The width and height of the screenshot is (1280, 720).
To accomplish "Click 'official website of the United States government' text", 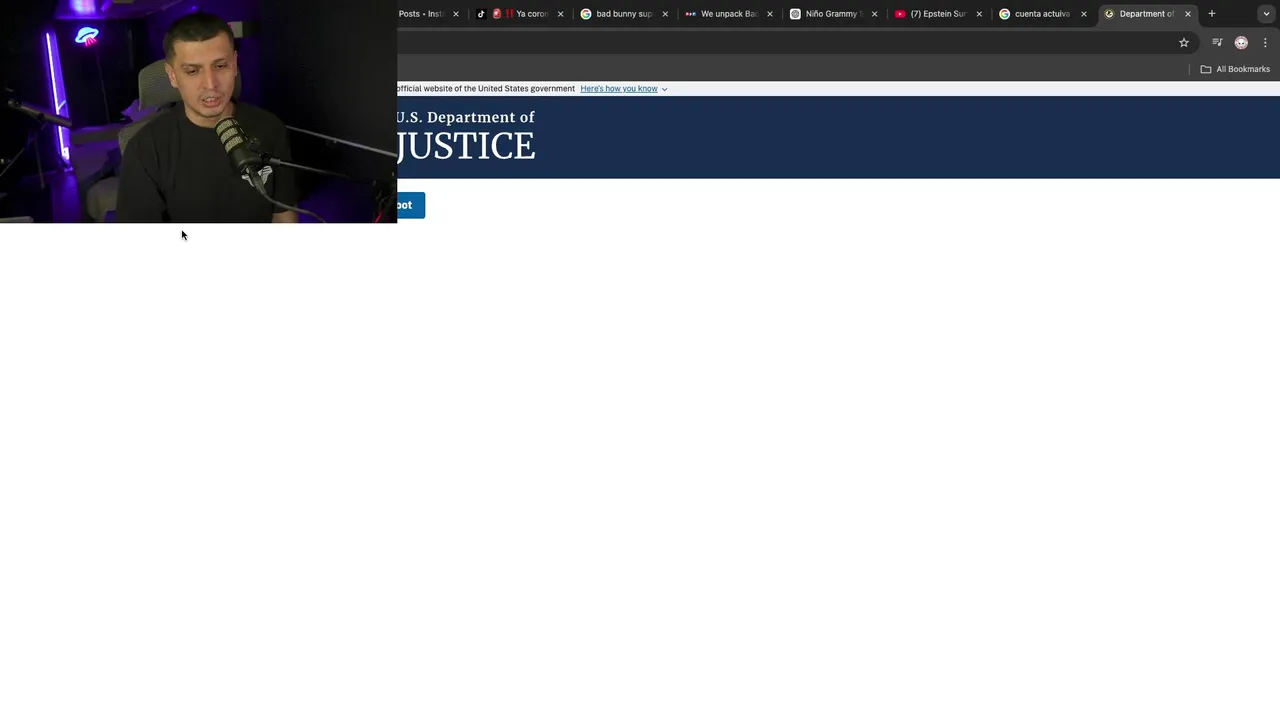I will [486, 89].
